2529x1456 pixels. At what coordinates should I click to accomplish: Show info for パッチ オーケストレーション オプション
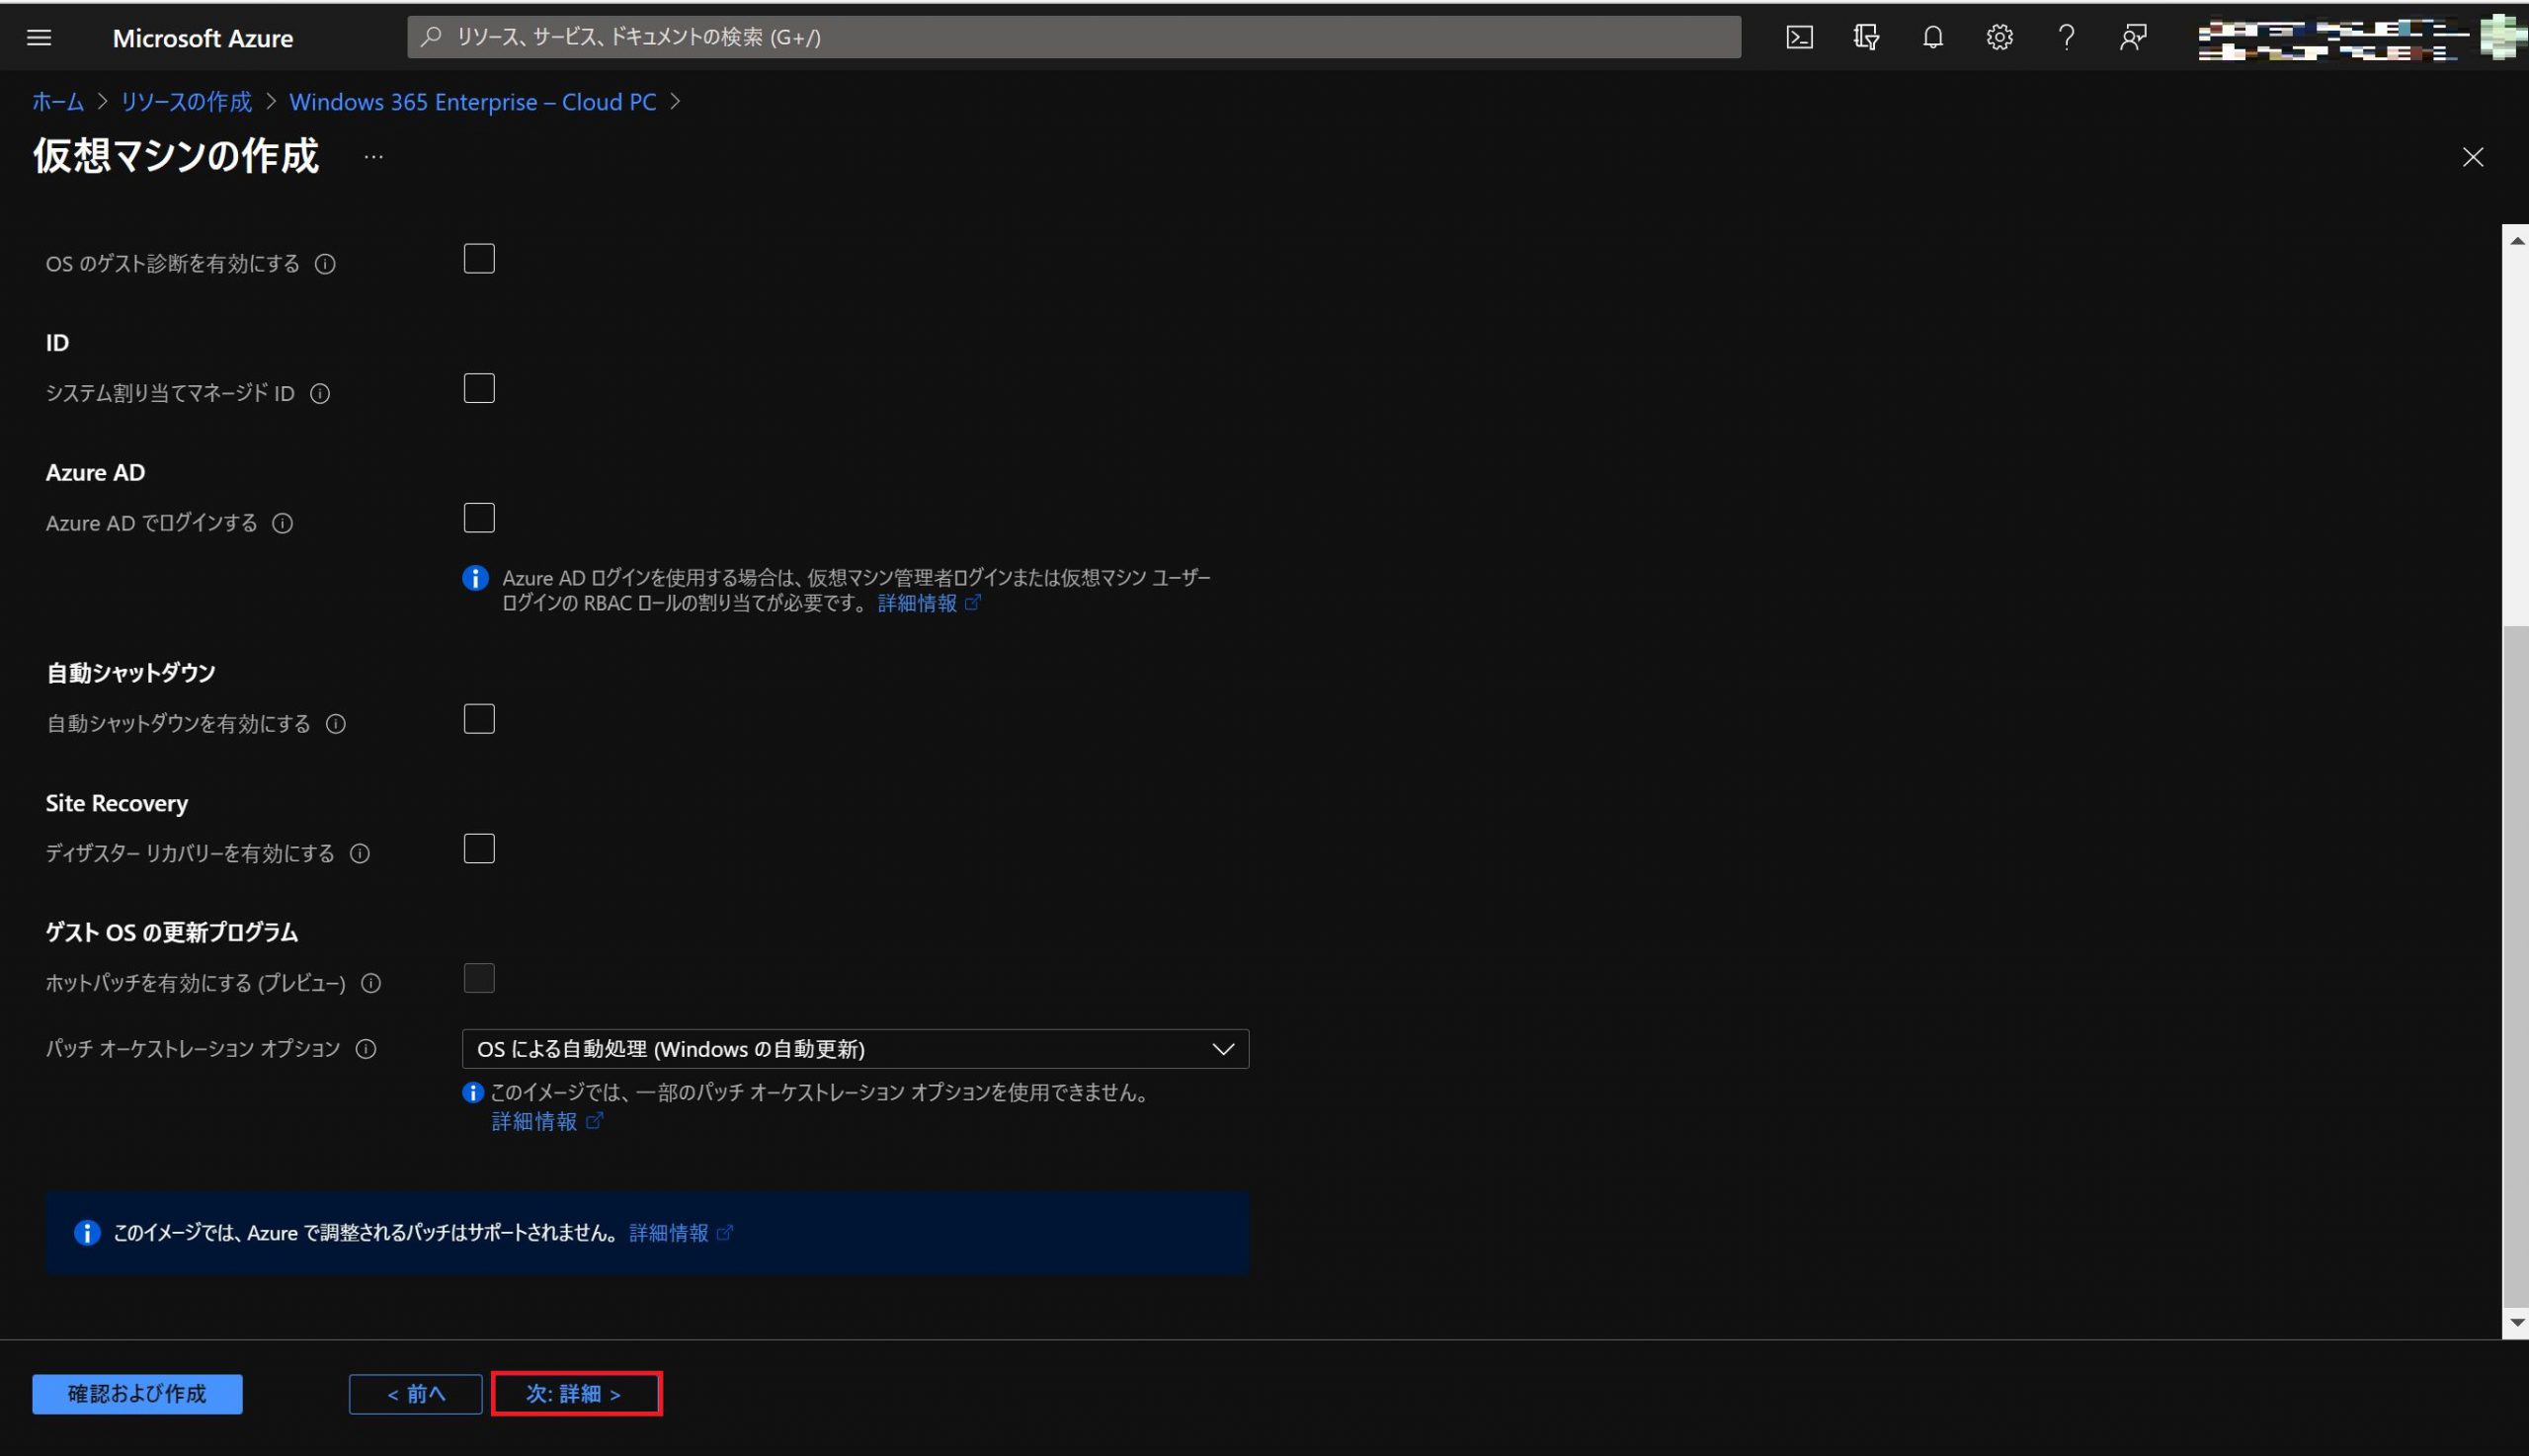click(366, 1049)
